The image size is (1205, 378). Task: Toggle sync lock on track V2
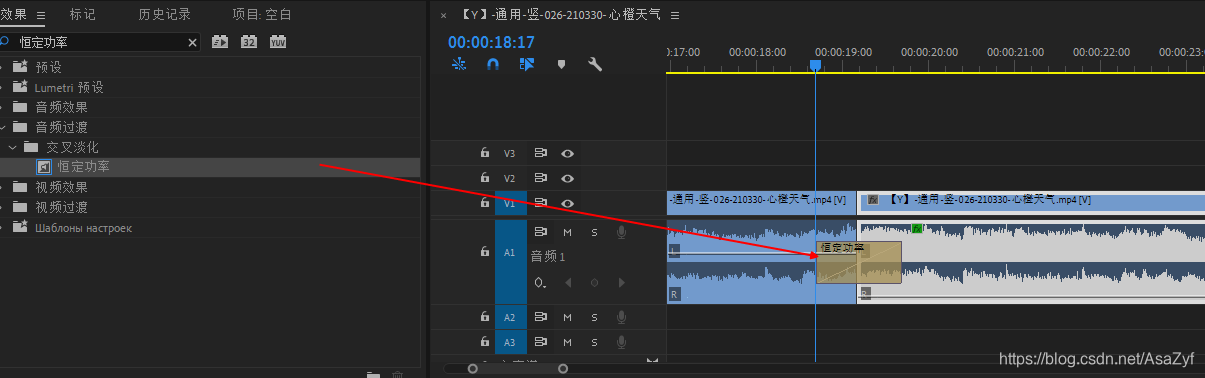pos(540,178)
